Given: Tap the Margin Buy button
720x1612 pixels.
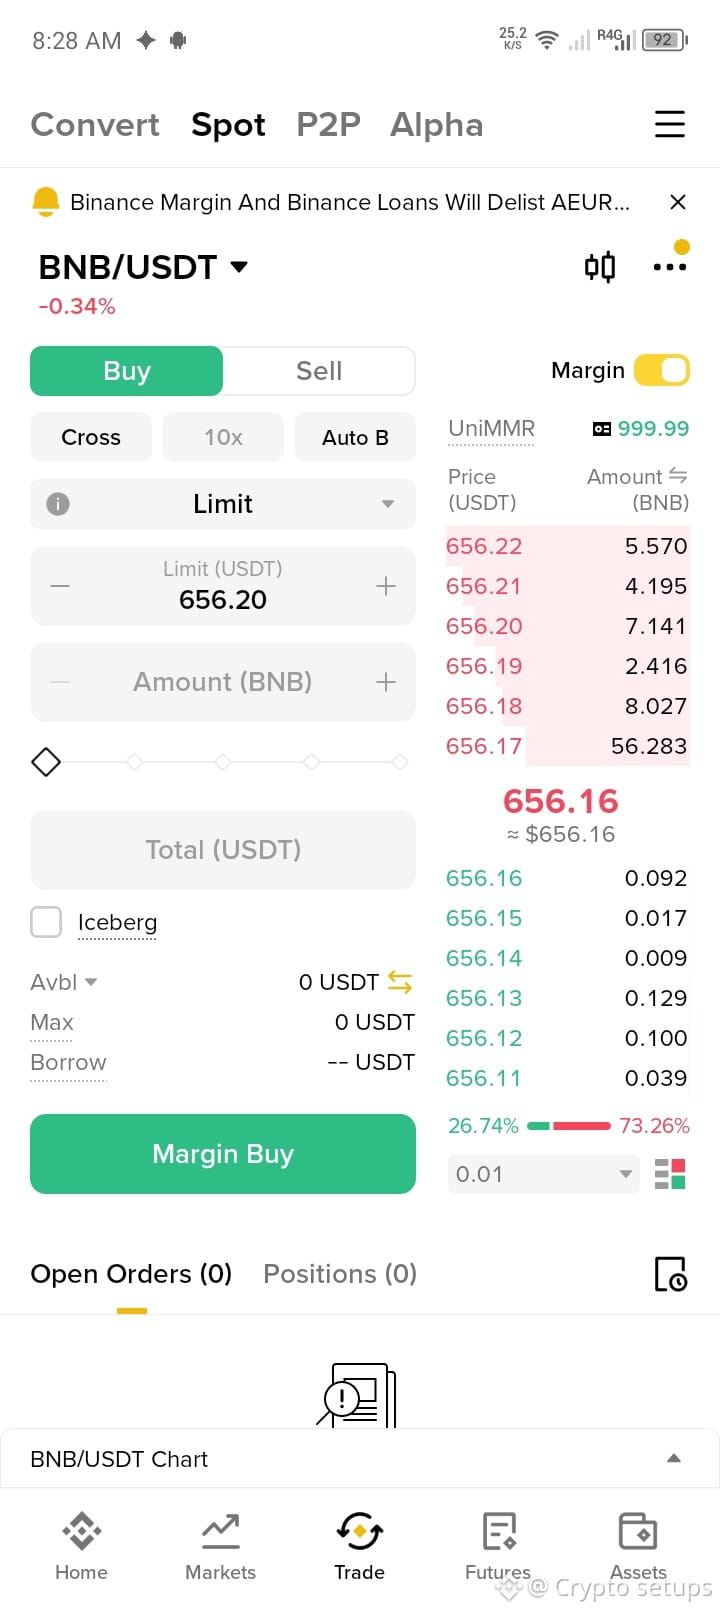Looking at the screenshot, I should coord(223,1154).
